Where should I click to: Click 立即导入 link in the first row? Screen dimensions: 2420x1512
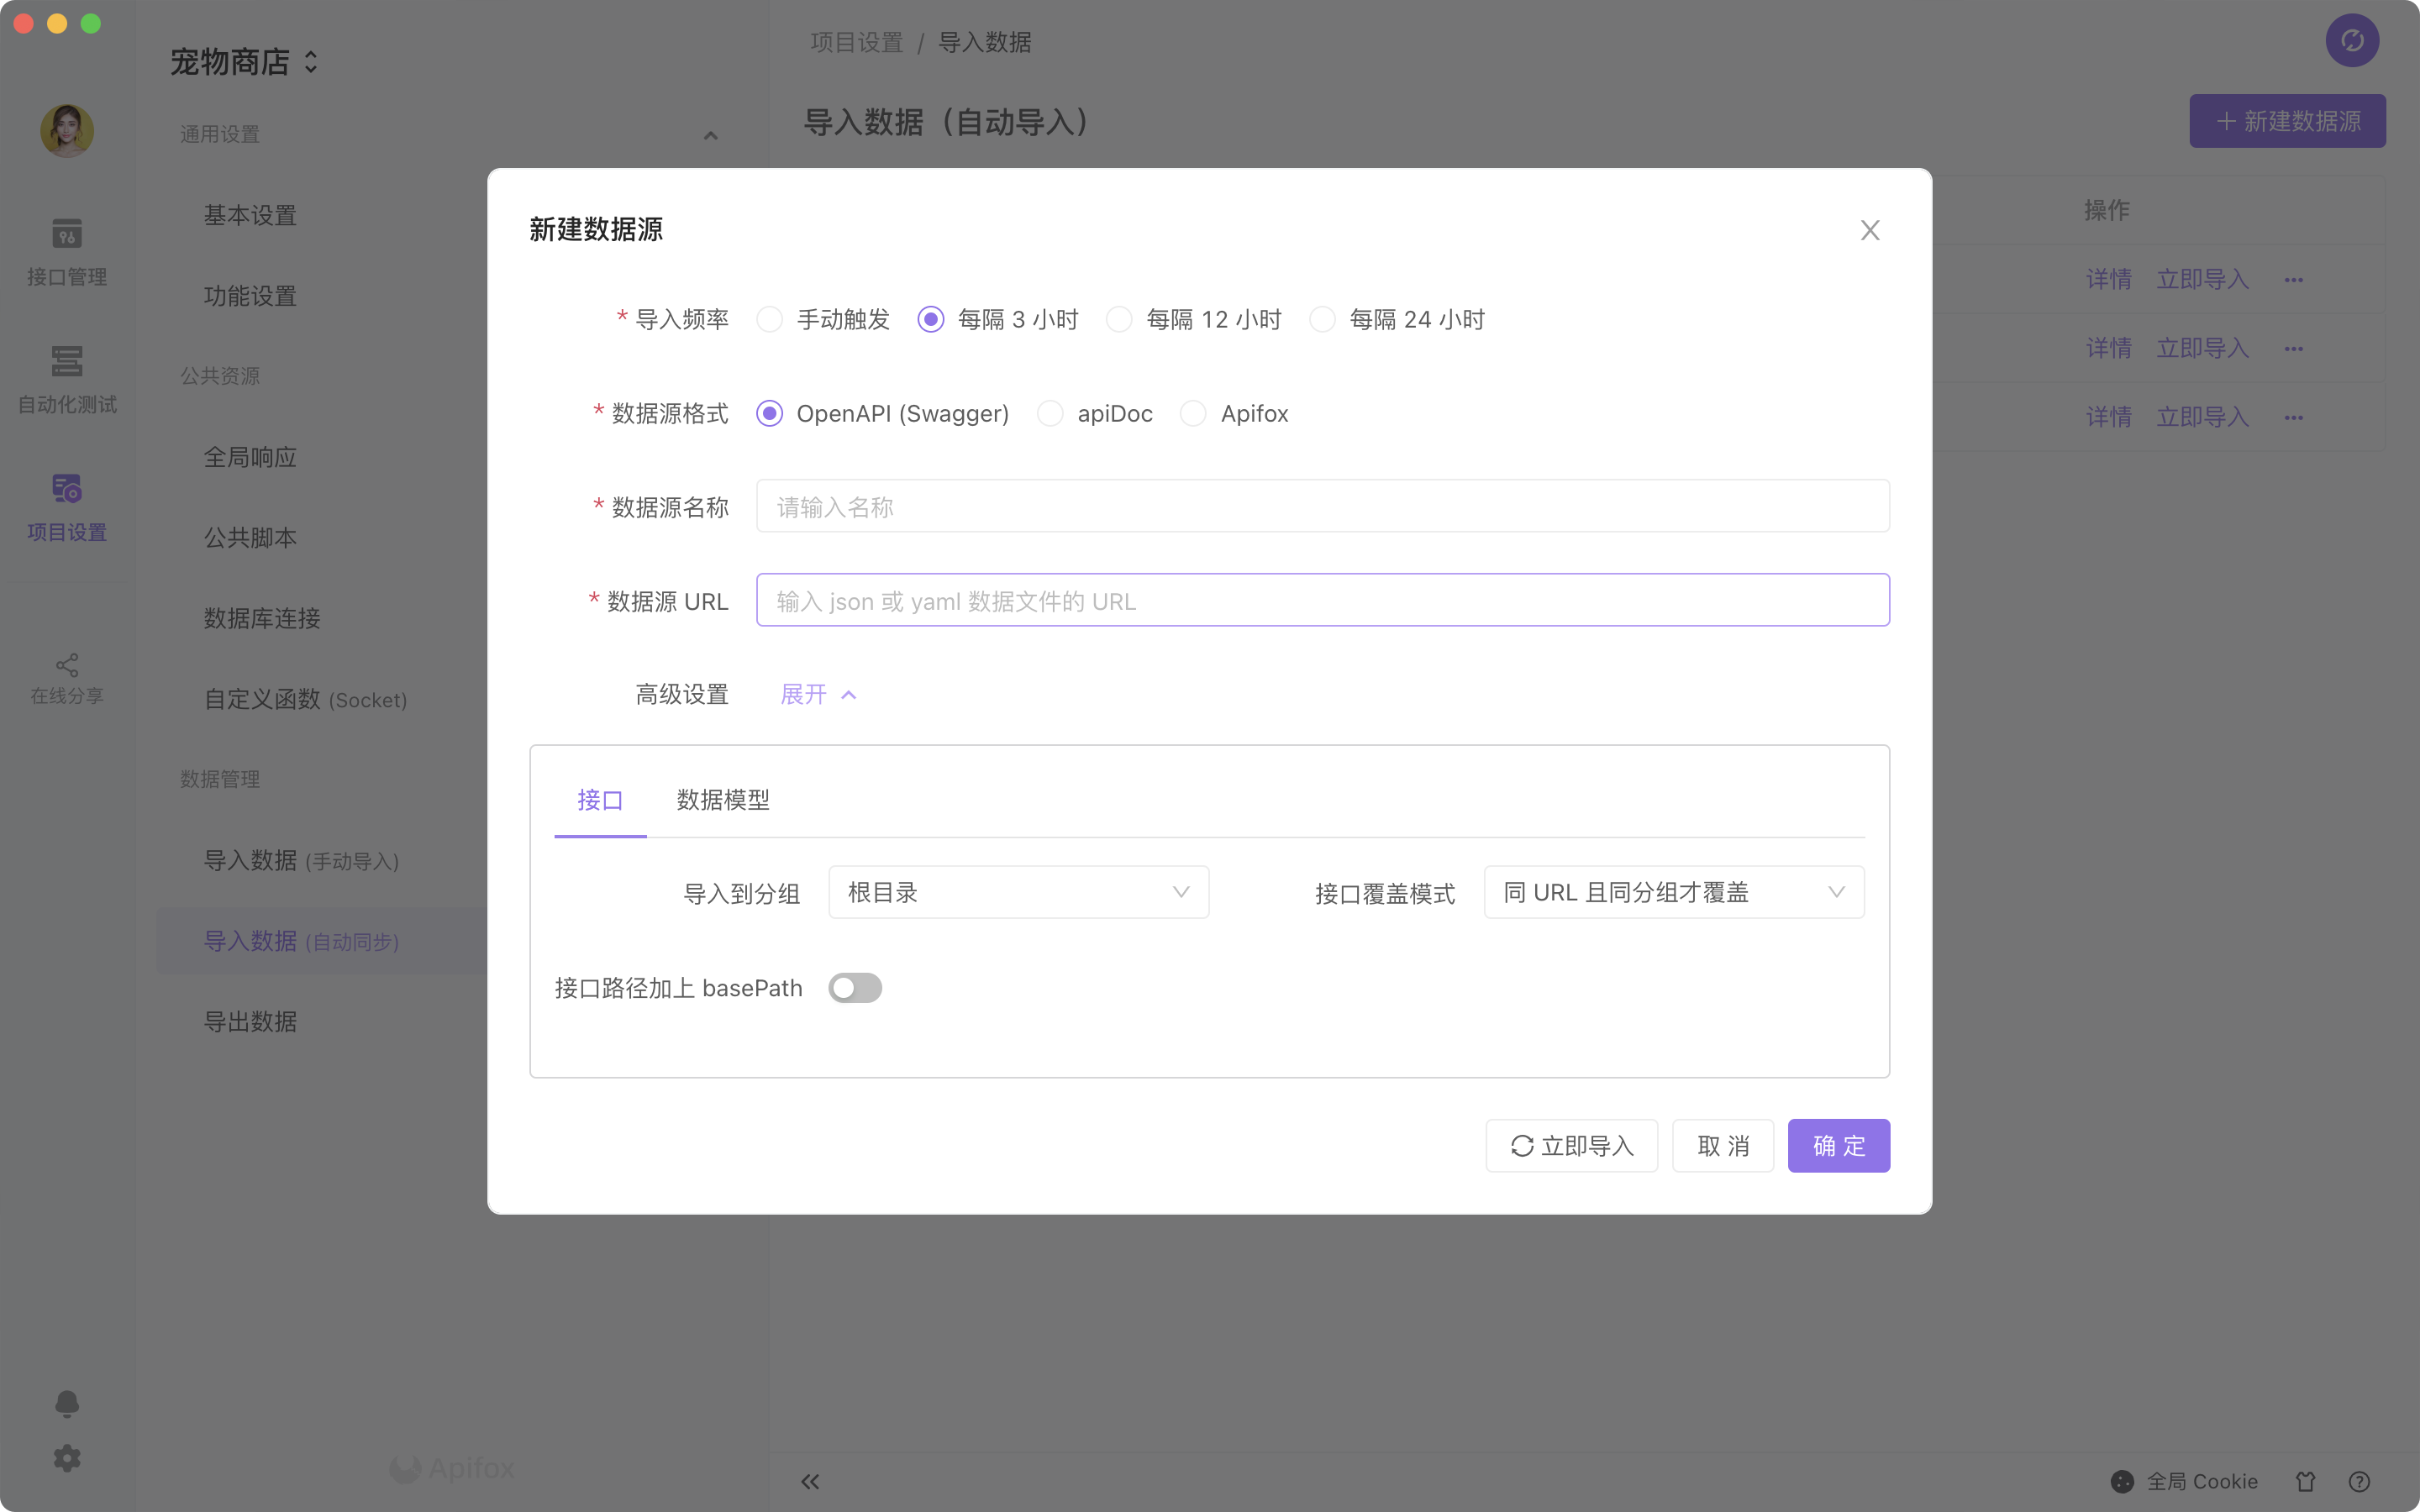[2203, 279]
